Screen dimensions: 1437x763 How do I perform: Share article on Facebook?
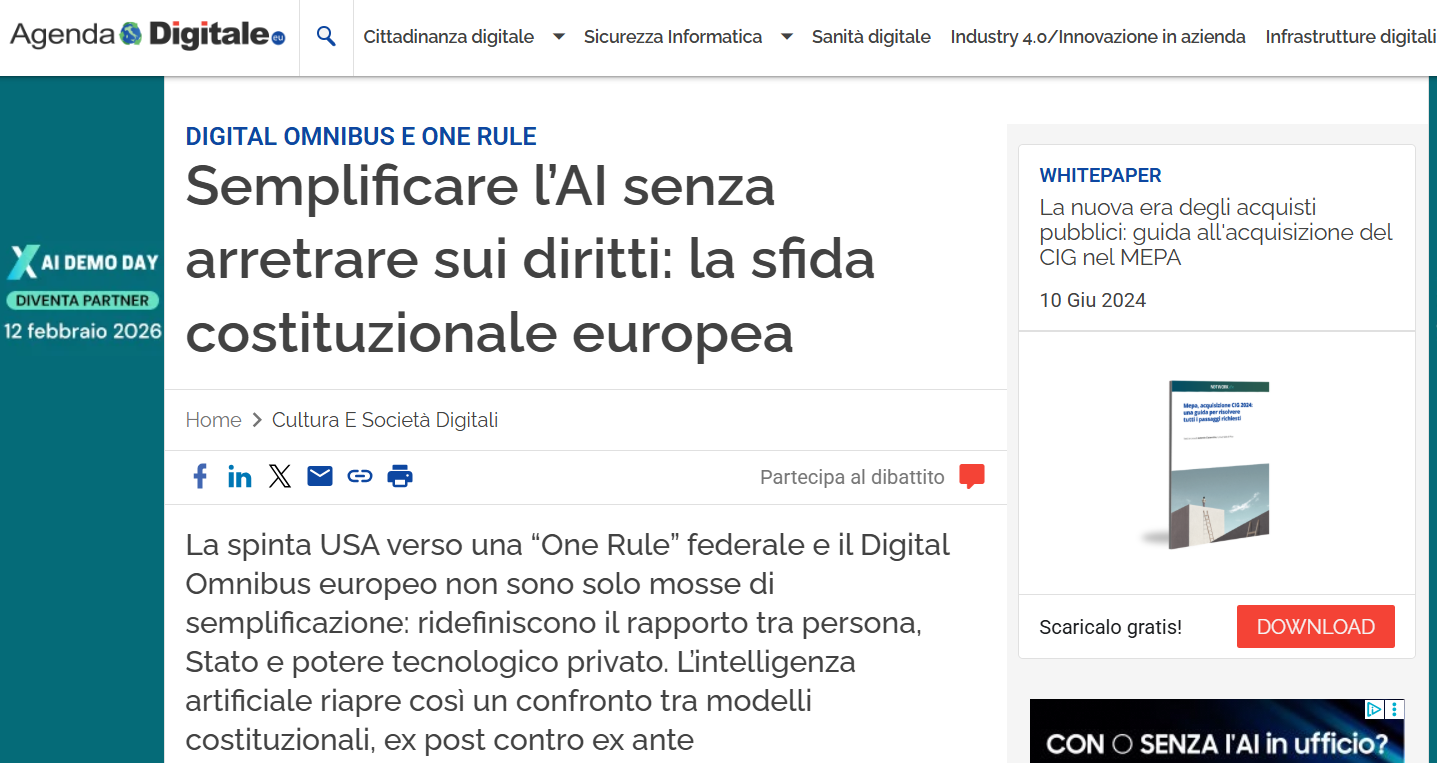(200, 477)
